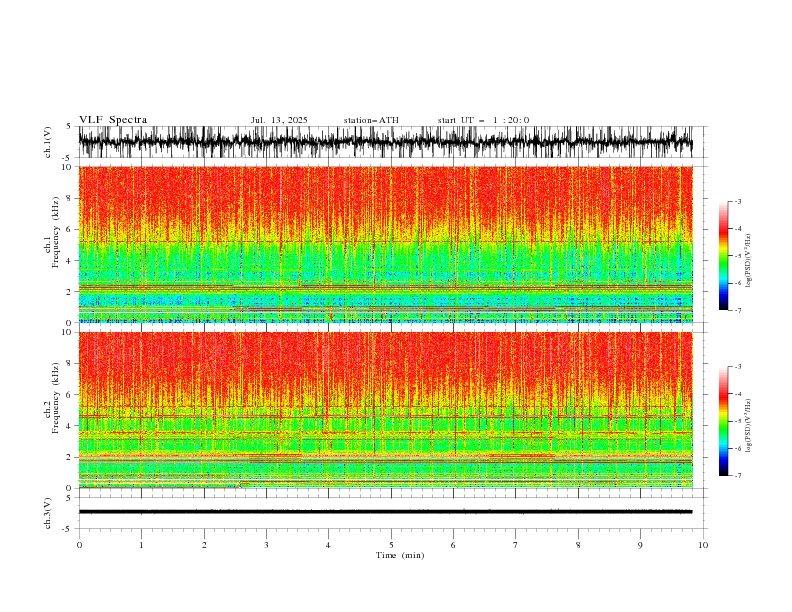Screen dimensions: 792x612
Task: Click the ch.2 spectrogram panel
Action: pos(385,410)
